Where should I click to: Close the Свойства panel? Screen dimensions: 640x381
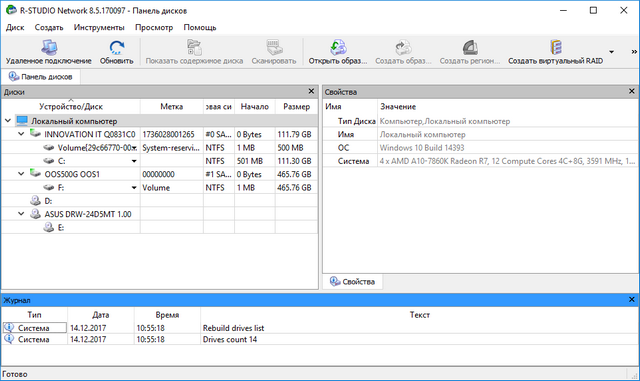click(632, 91)
